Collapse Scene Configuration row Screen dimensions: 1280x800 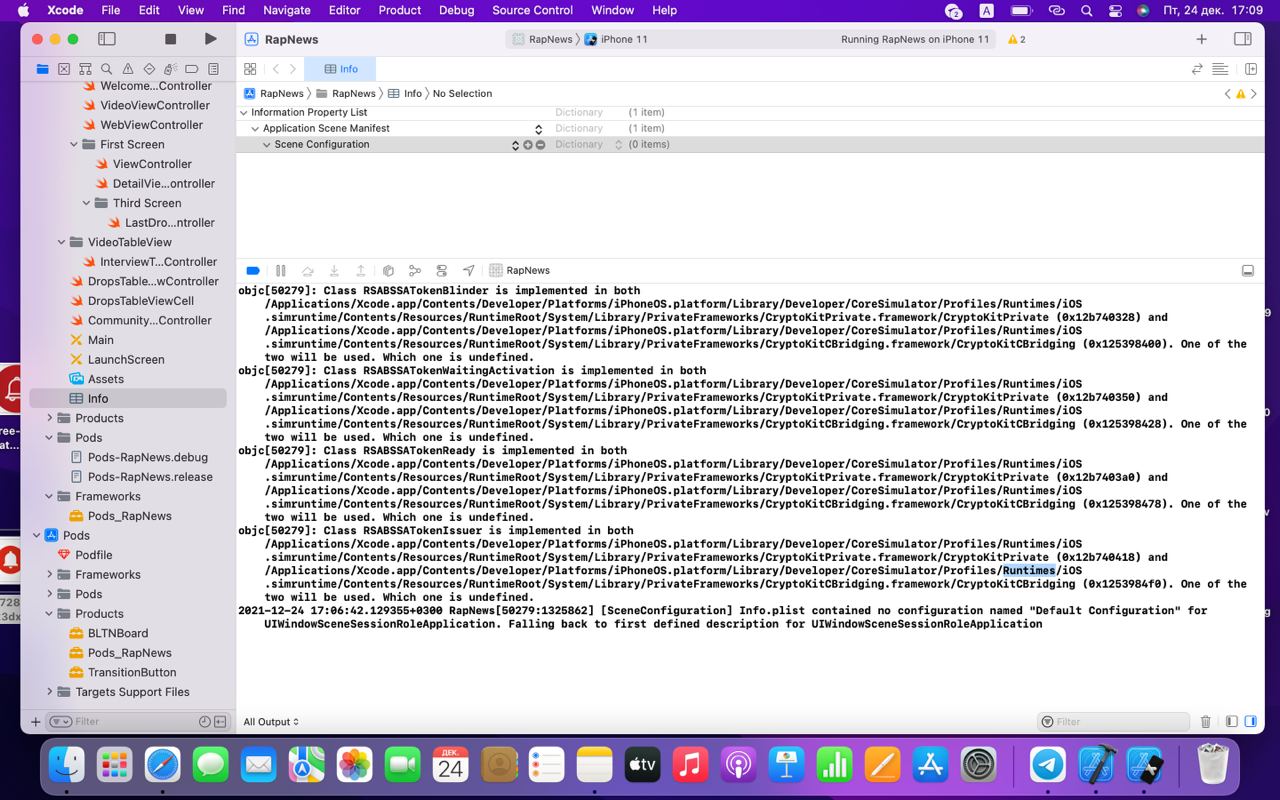pyautogui.click(x=267, y=145)
